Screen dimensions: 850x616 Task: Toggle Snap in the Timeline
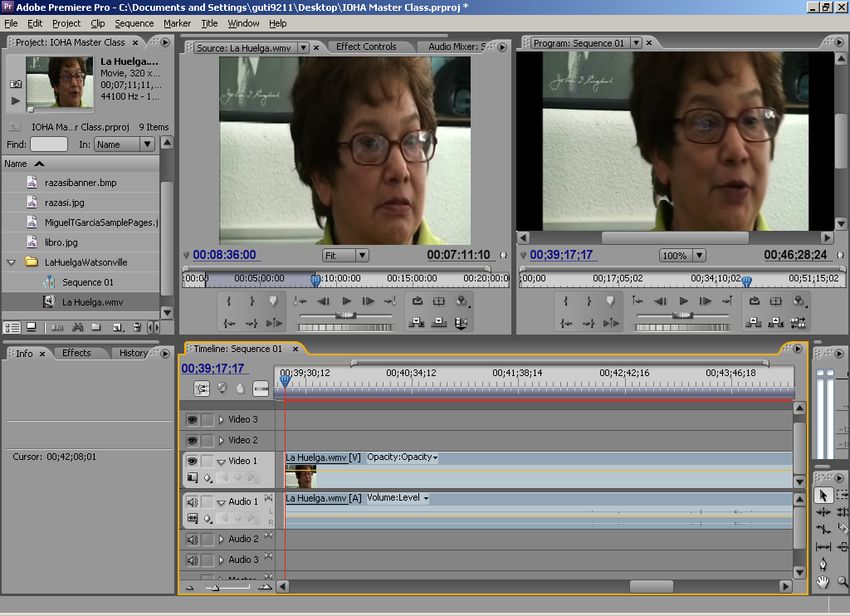(202, 388)
